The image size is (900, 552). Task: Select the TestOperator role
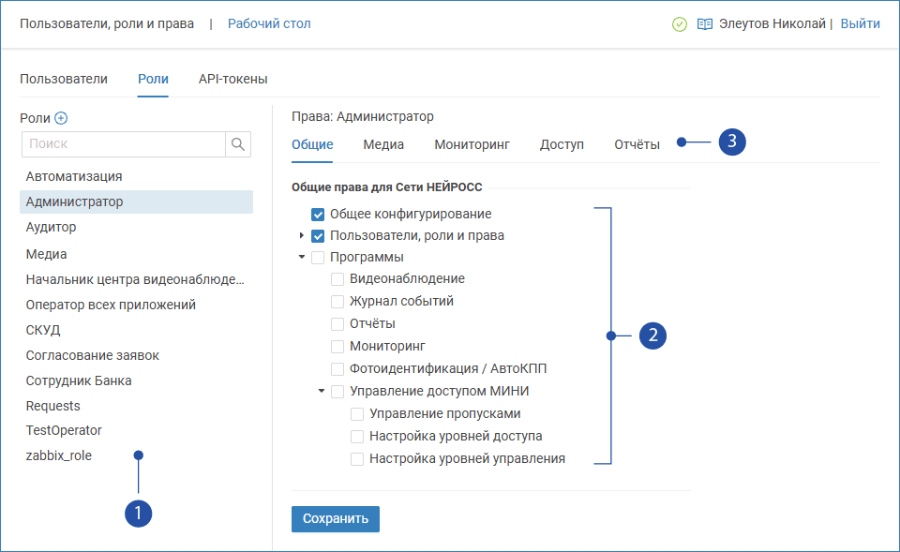[x=136, y=430]
